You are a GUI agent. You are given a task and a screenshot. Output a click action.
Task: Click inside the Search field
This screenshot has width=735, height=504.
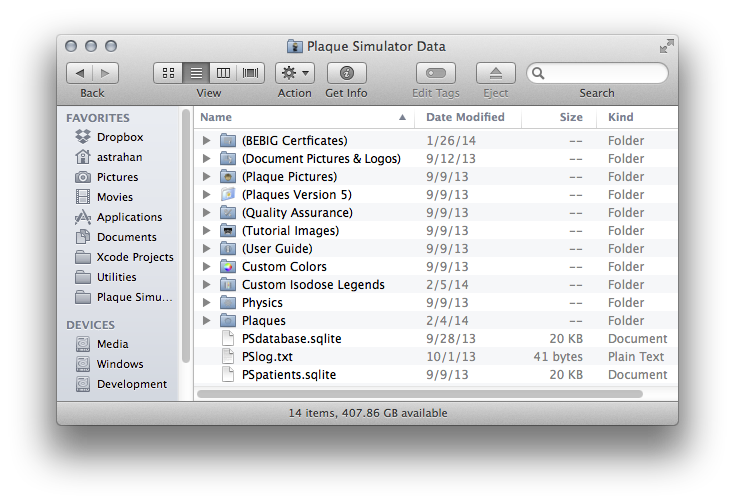pyautogui.click(x=597, y=73)
